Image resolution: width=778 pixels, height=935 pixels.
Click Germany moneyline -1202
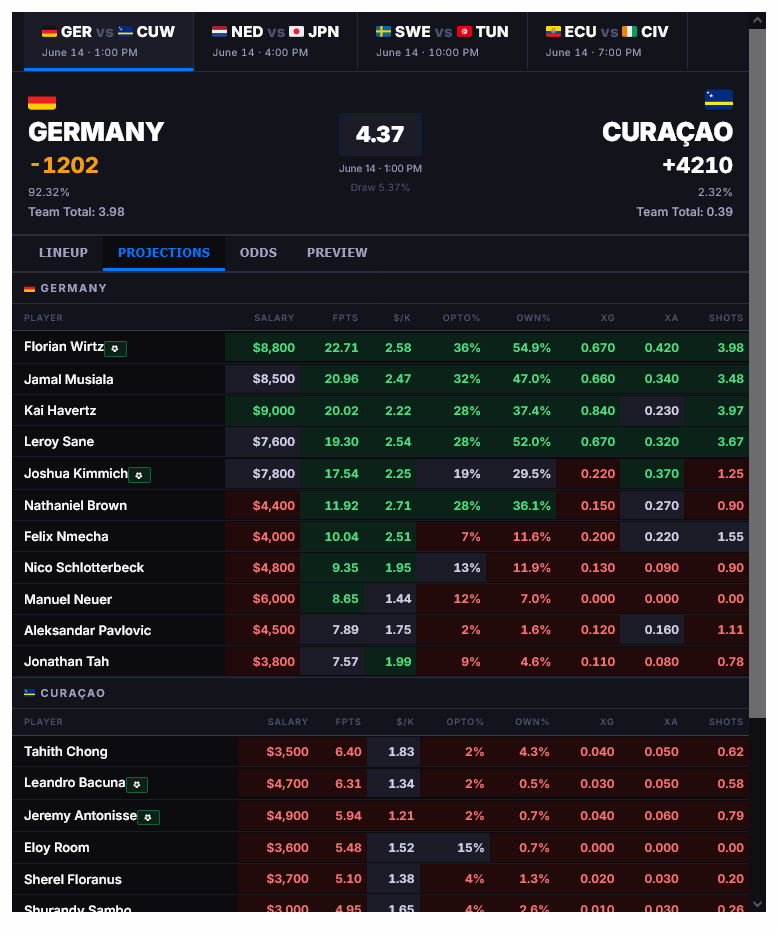tap(64, 165)
